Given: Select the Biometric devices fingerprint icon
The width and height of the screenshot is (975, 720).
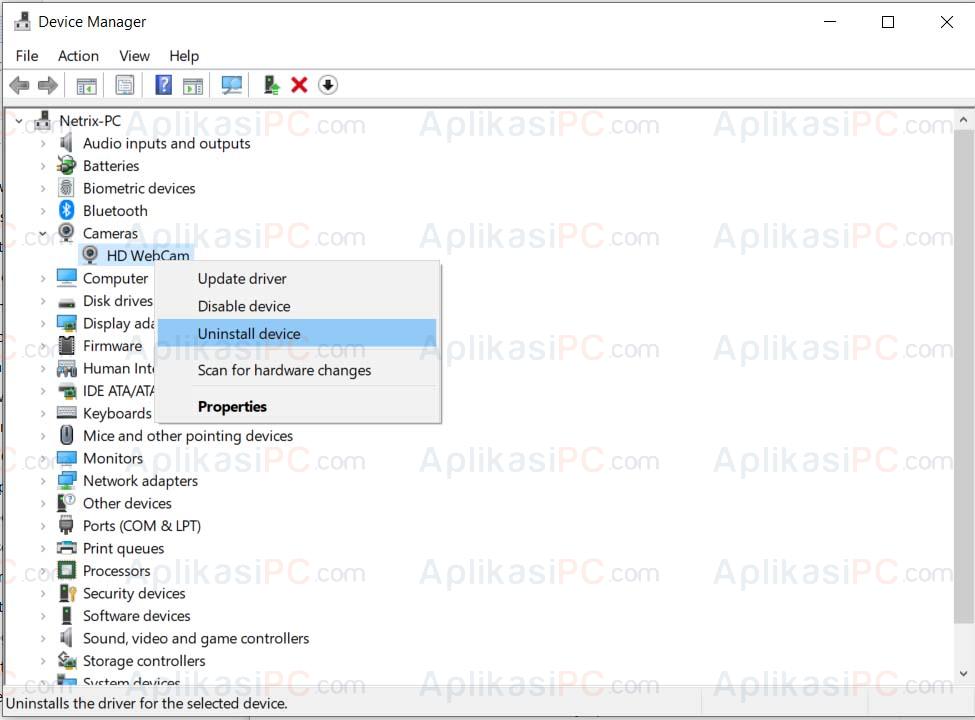Looking at the screenshot, I should coord(66,188).
